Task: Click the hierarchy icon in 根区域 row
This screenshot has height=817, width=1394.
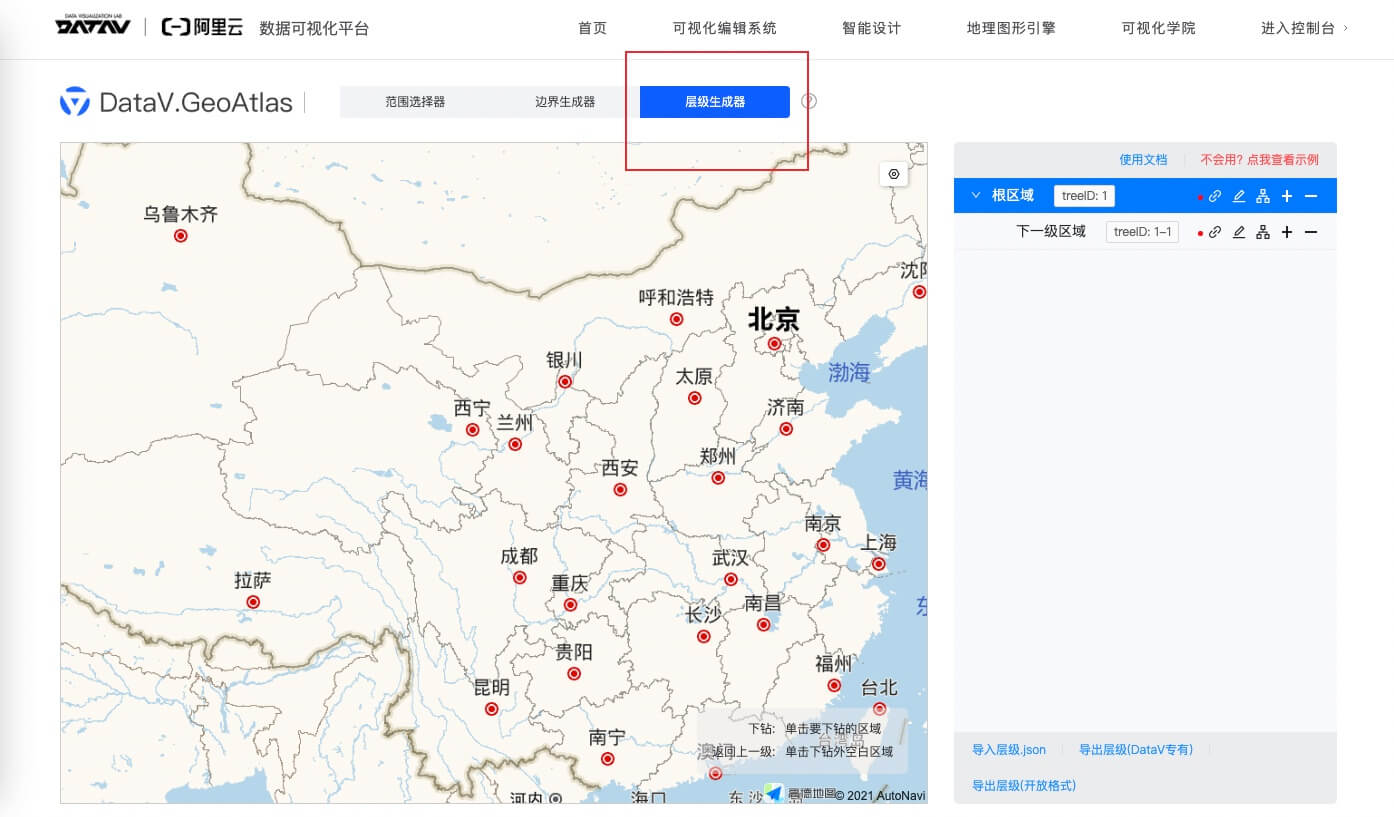Action: tap(1263, 196)
